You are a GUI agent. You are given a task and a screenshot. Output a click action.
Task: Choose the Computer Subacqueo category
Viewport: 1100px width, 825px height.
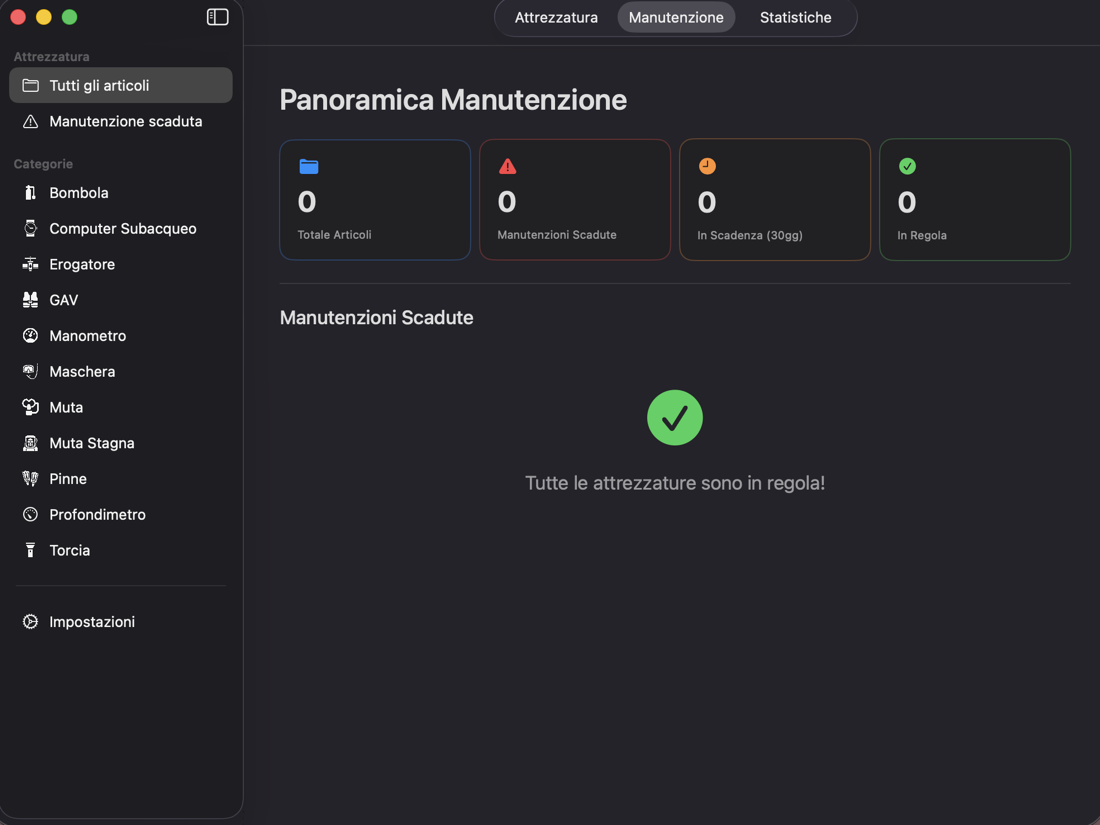click(121, 229)
